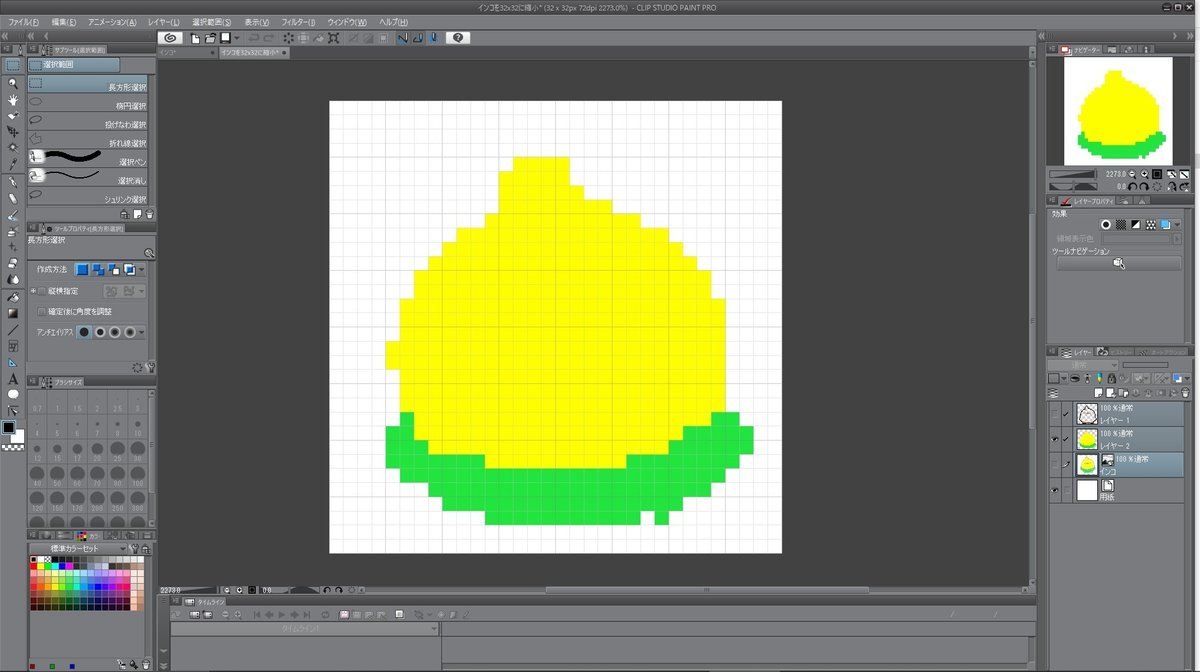Expand the anti-aliasing options dropdown arrow
Viewport: 1200px width, 672px height.
(142, 332)
